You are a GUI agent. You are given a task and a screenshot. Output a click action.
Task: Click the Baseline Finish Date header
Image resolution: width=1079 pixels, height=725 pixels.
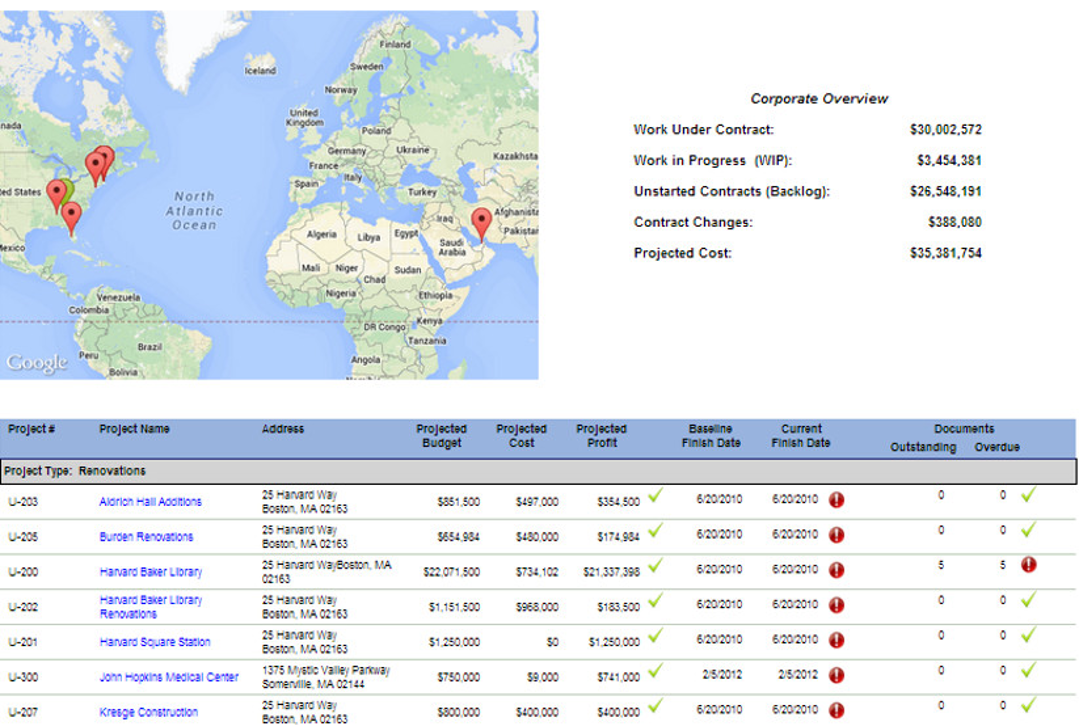click(x=711, y=436)
